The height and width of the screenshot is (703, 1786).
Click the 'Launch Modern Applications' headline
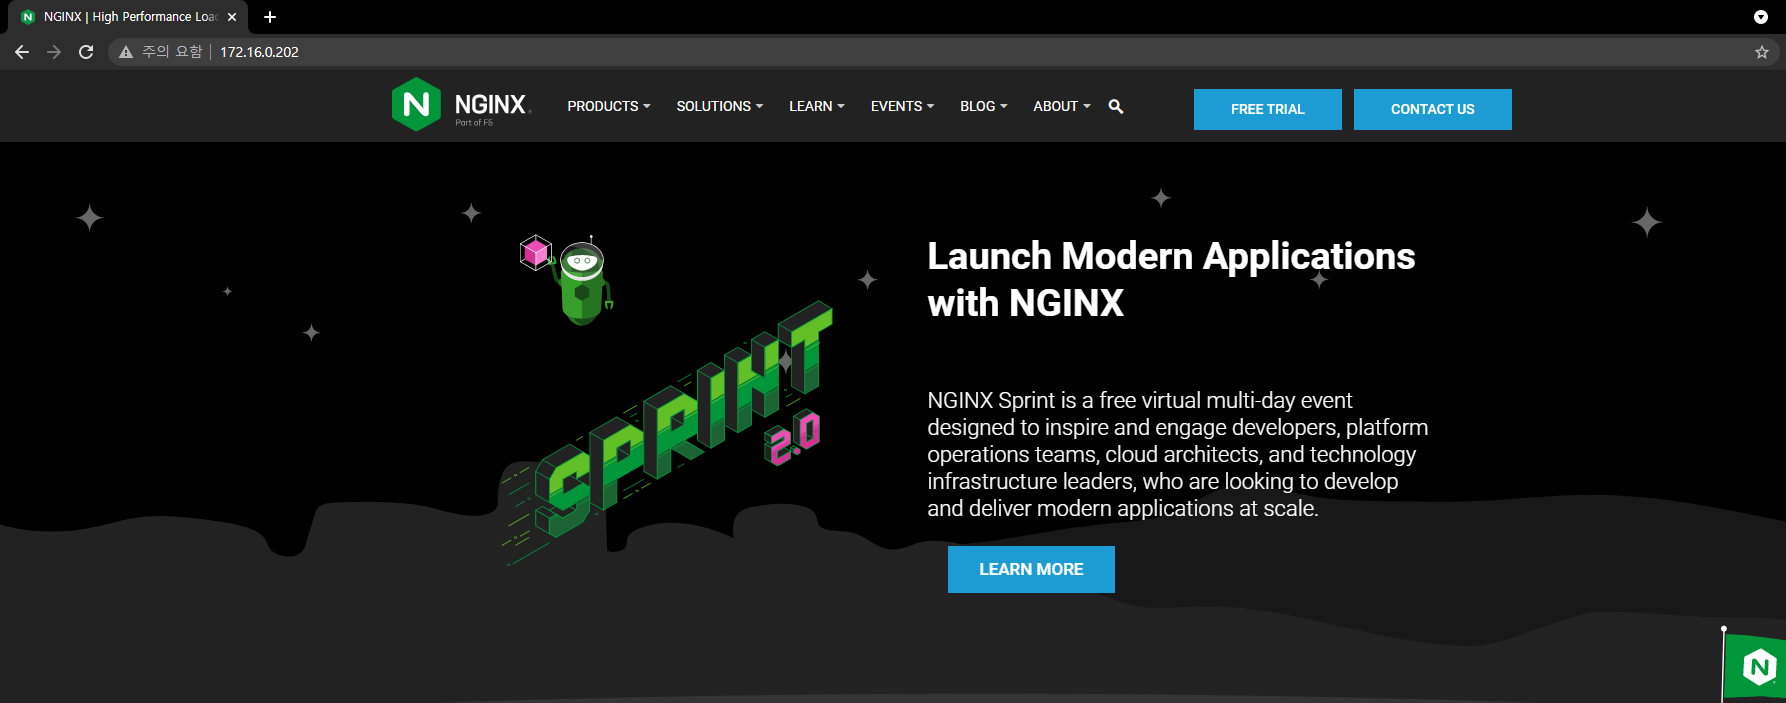coord(1171,279)
